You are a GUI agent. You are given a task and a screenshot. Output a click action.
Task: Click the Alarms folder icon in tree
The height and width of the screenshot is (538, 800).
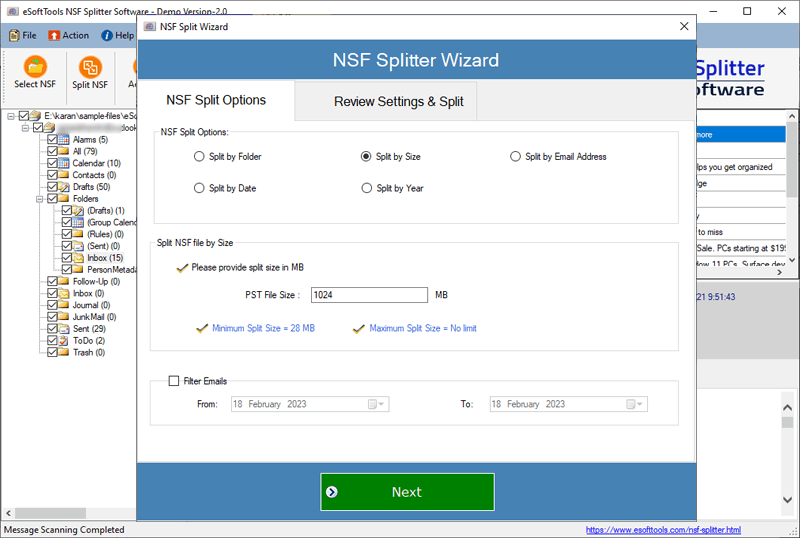64,139
